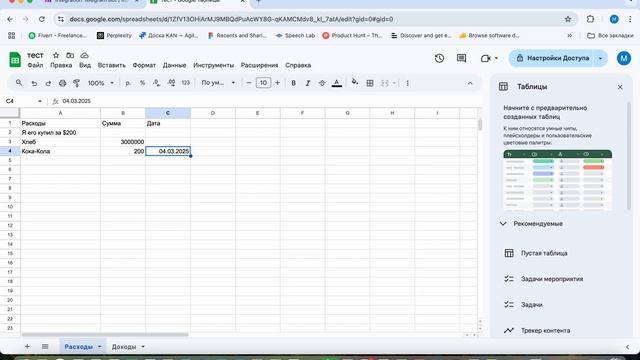Bookmark this page with star icon
Screen dimensions: 640x360
coord(568,19)
